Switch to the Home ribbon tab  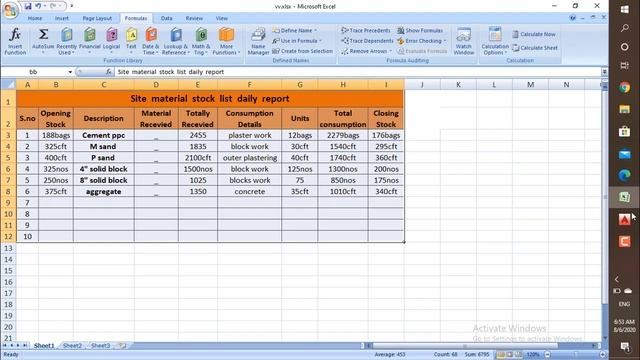[35, 18]
